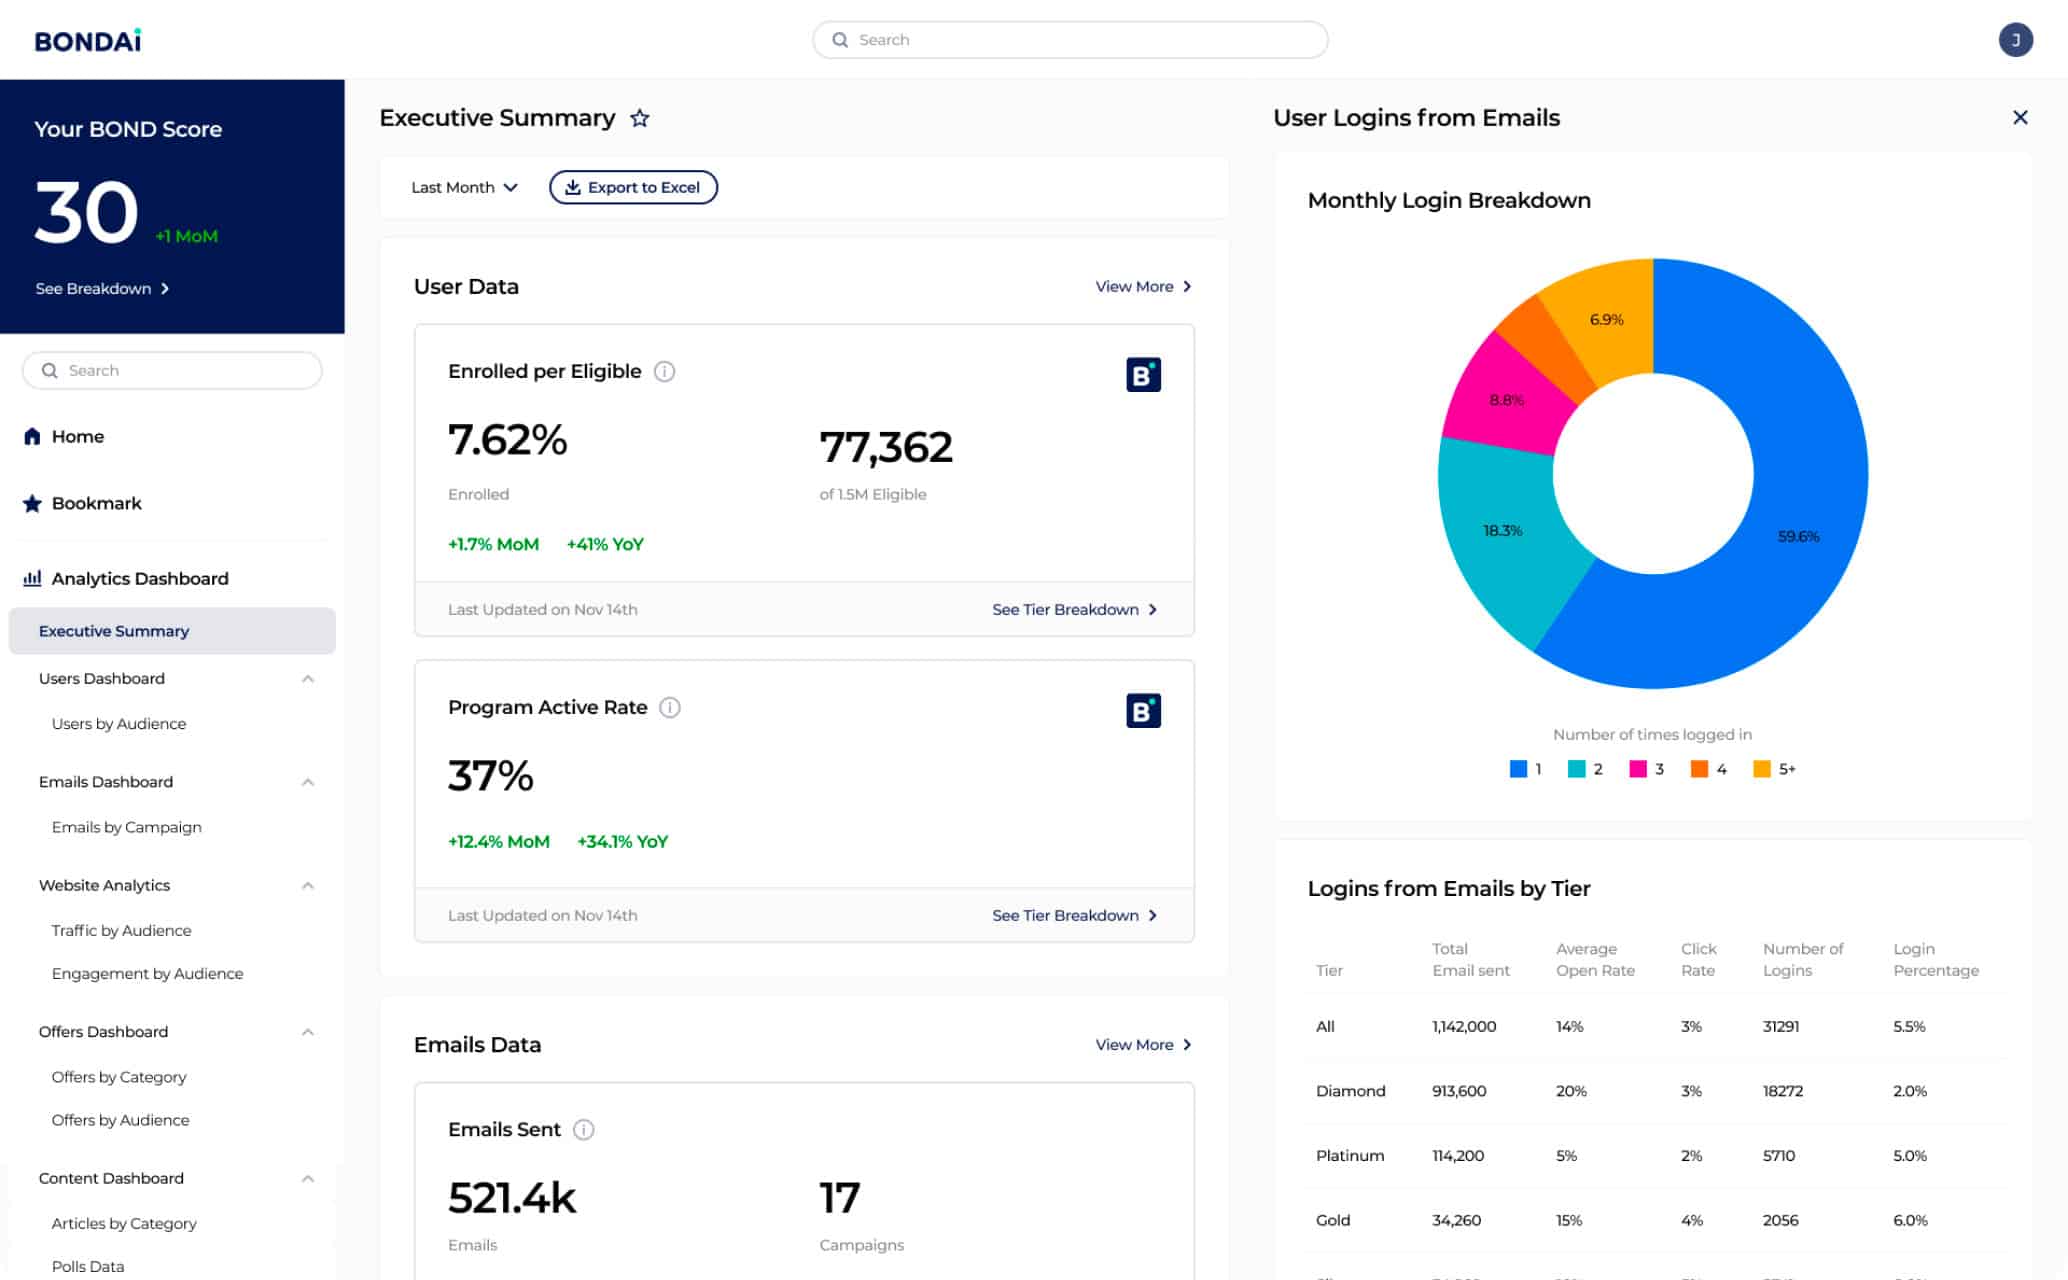Image resolution: width=2068 pixels, height=1280 pixels.
Task: Select Offers by Category in sidebar
Action: pos(119,1077)
